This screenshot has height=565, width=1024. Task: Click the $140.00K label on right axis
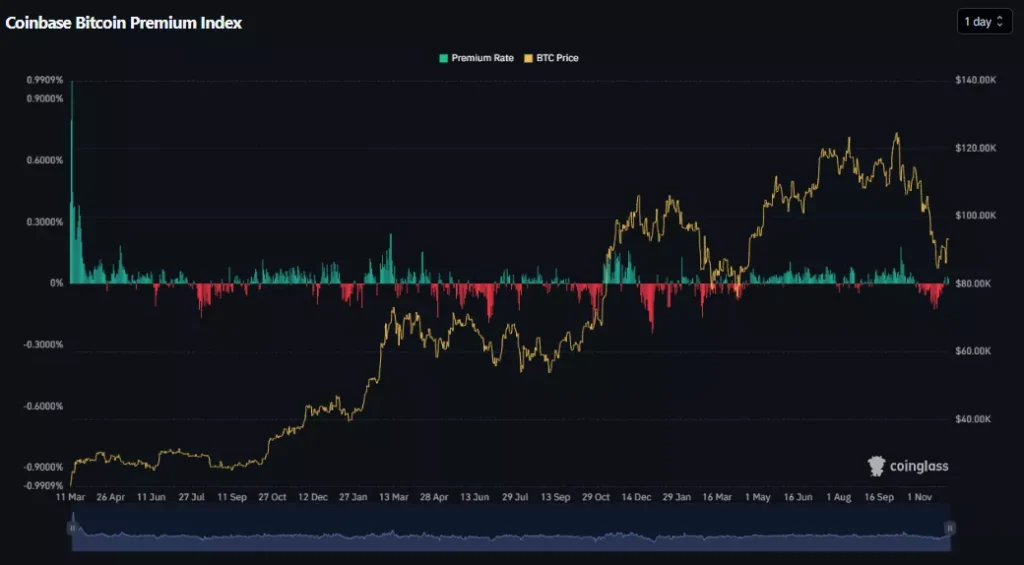(976, 80)
